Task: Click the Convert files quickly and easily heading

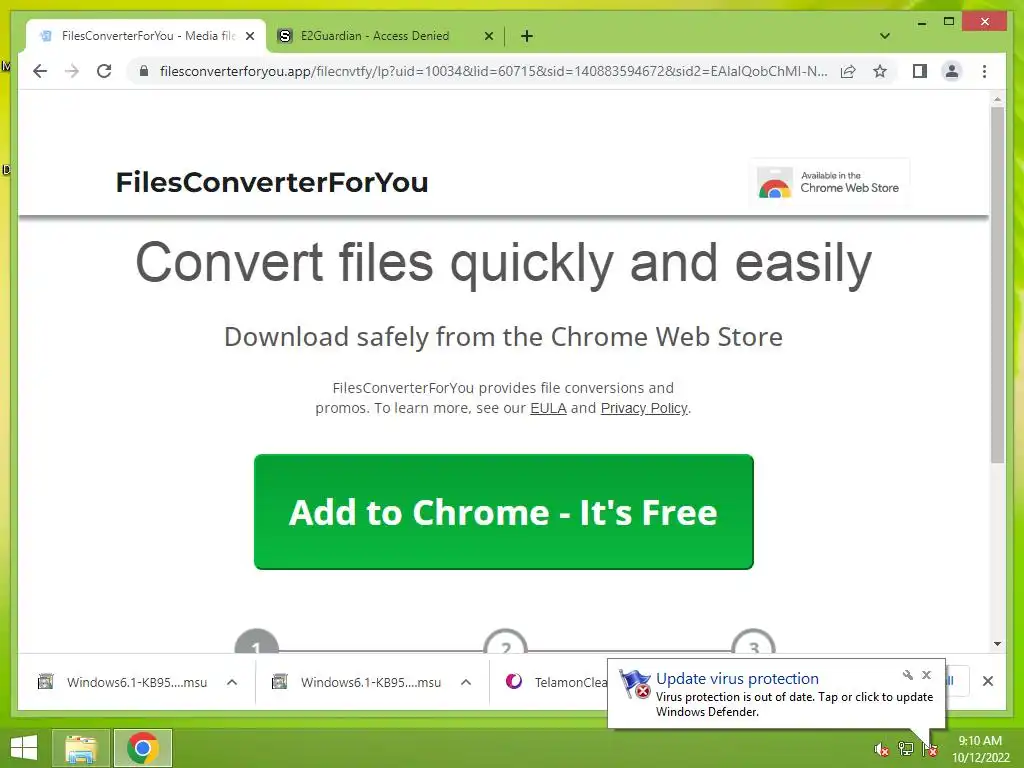Action: [x=504, y=263]
